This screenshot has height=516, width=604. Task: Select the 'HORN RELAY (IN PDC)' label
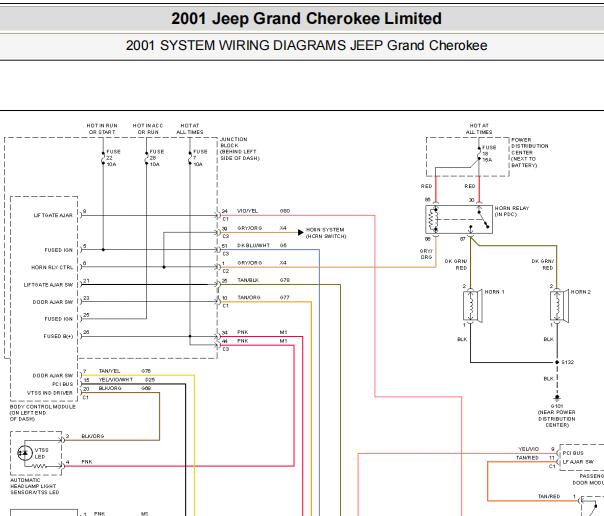pyautogui.click(x=512, y=211)
